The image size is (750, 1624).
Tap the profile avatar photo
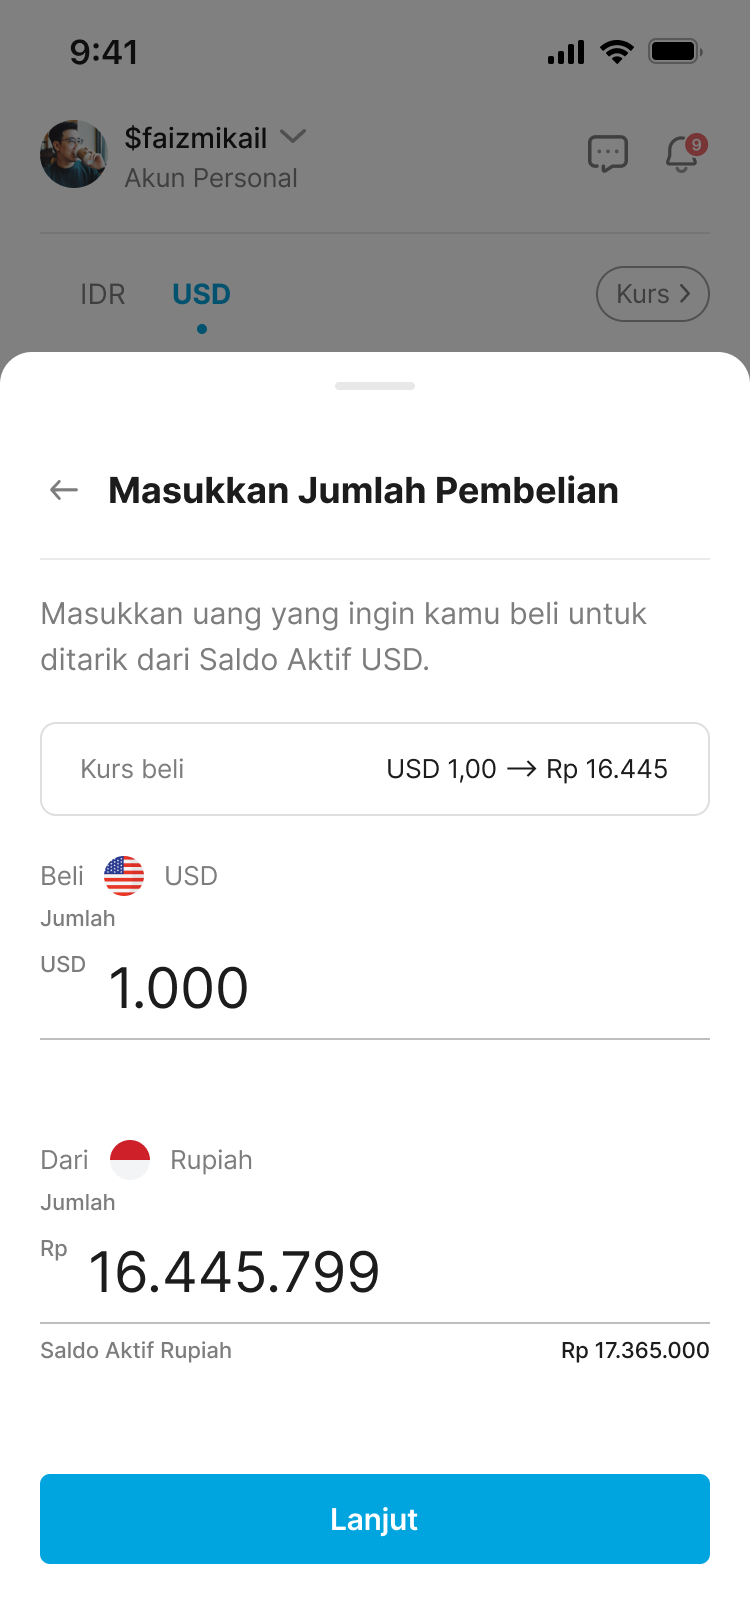(74, 154)
